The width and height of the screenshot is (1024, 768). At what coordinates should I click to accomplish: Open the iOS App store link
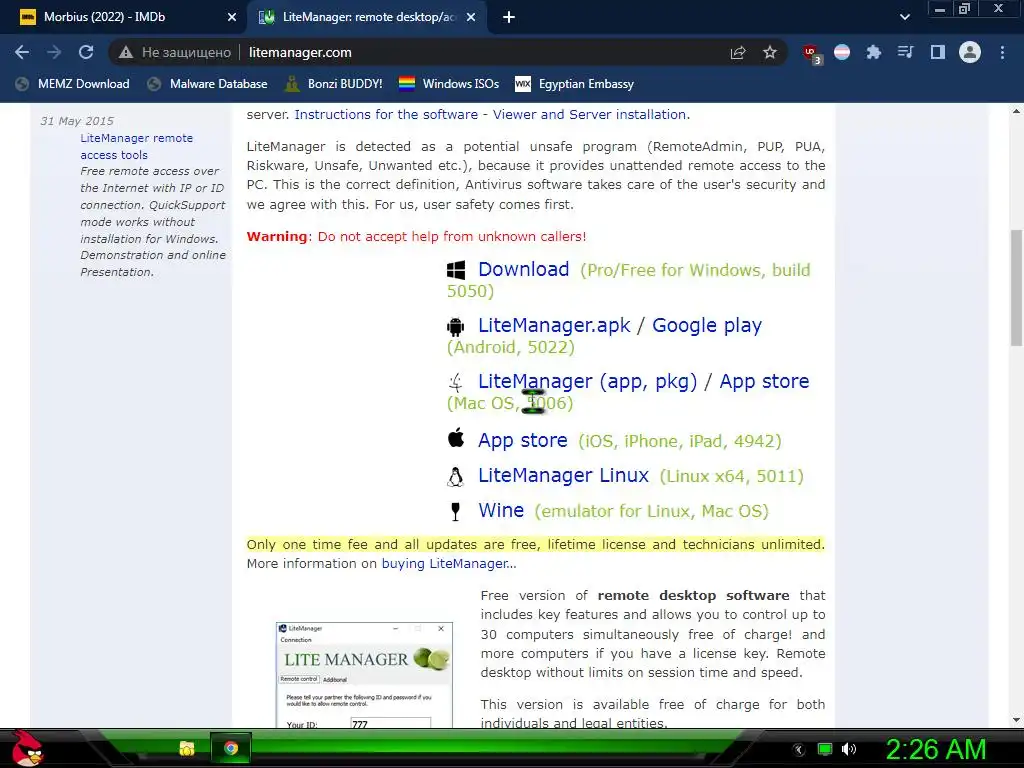pyautogui.click(x=522, y=440)
